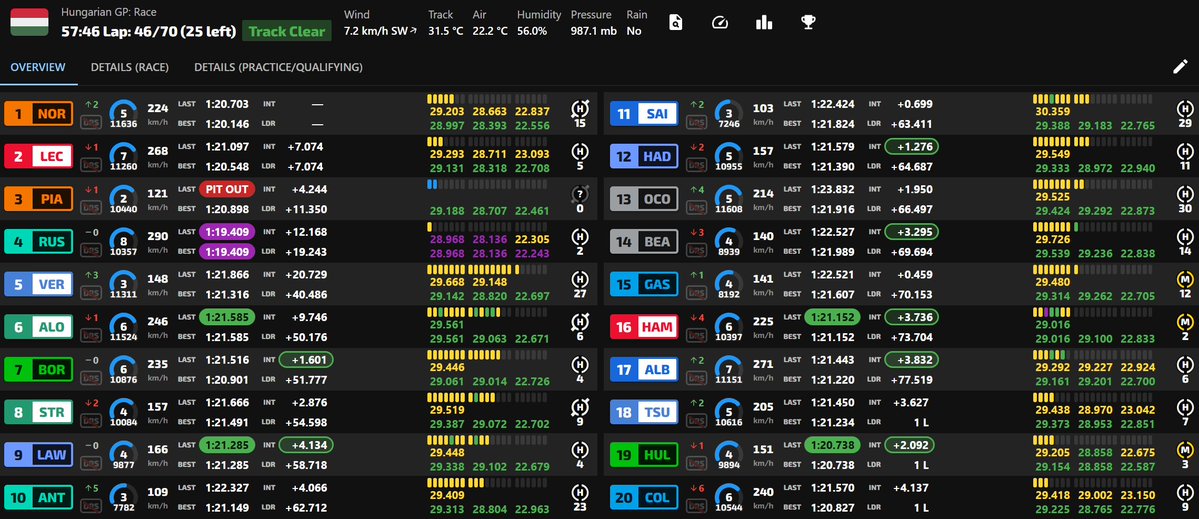Click the Hungarian flag icon
This screenshot has height=519, width=1199.
pos(29,23)
